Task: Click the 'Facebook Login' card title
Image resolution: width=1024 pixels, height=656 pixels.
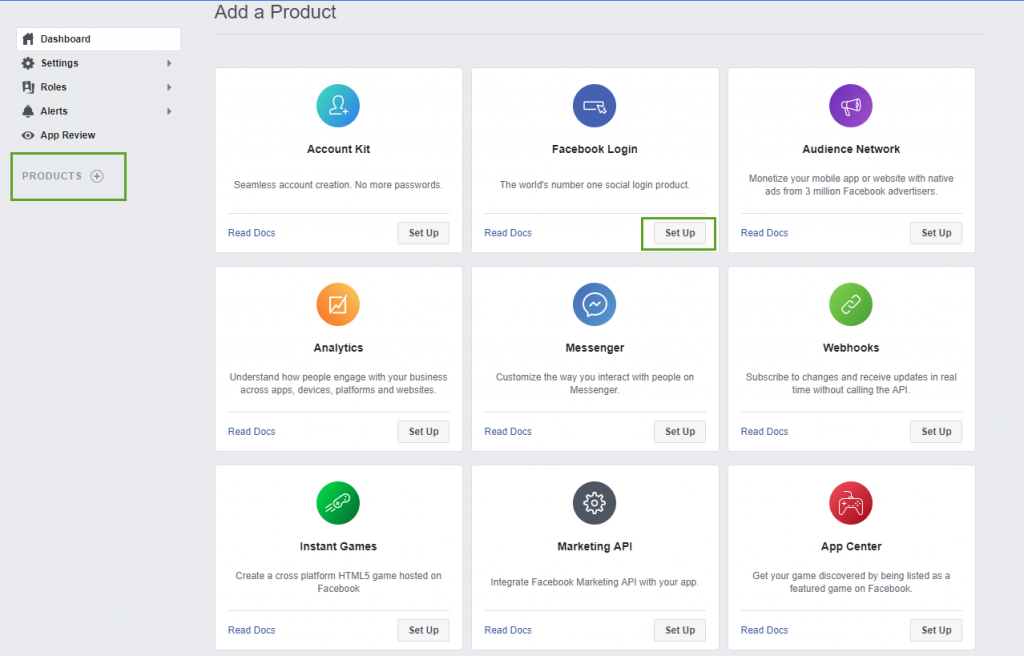Action: (x=594, y=149)
